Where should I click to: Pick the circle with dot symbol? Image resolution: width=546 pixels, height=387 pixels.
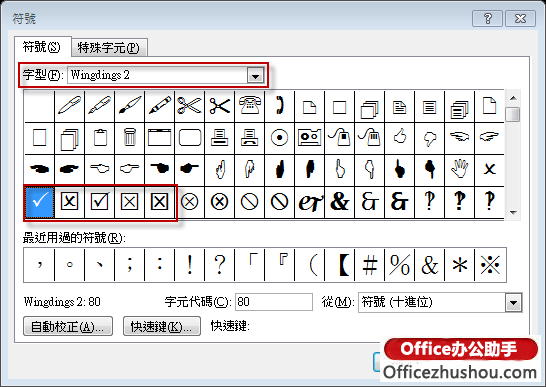279,138
